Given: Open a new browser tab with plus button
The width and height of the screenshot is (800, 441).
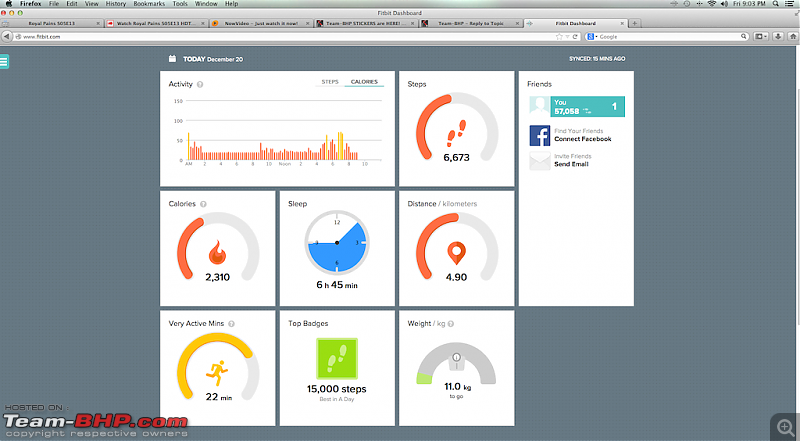Looking at the screenshot, I should 635,23.
